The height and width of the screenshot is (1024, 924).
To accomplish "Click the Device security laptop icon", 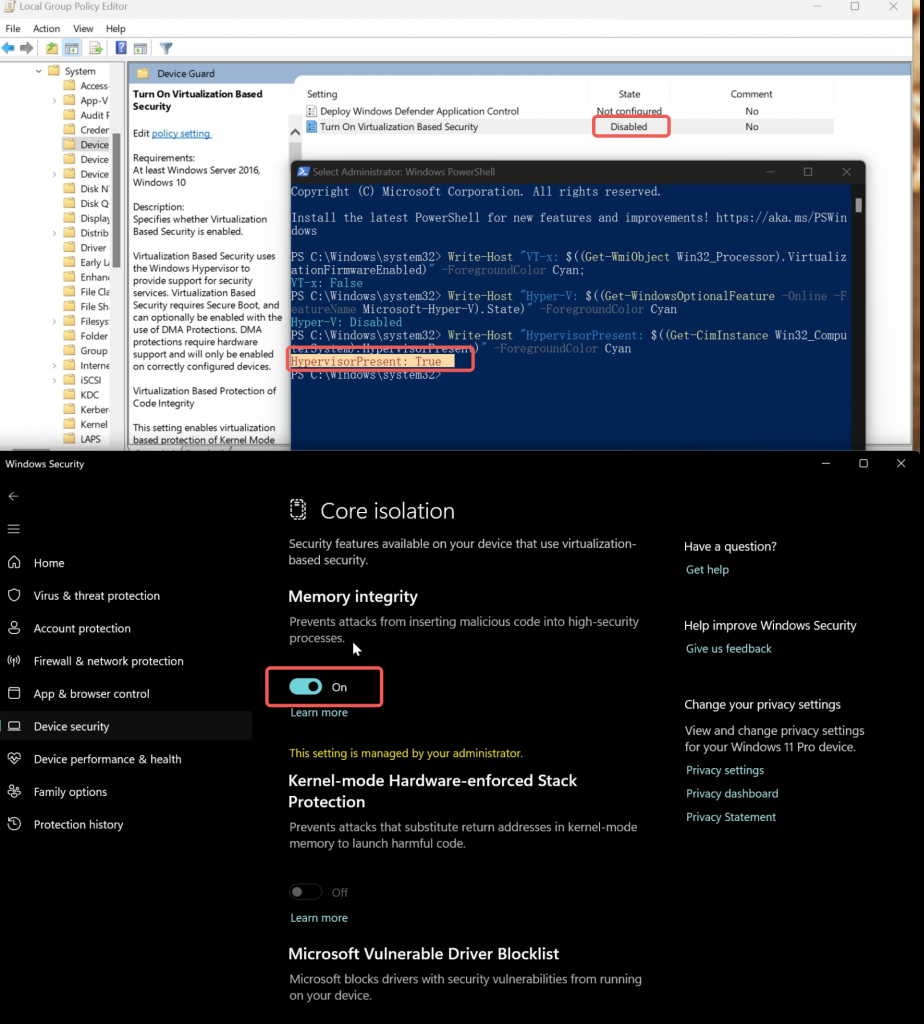I will (x=14, y=726).
